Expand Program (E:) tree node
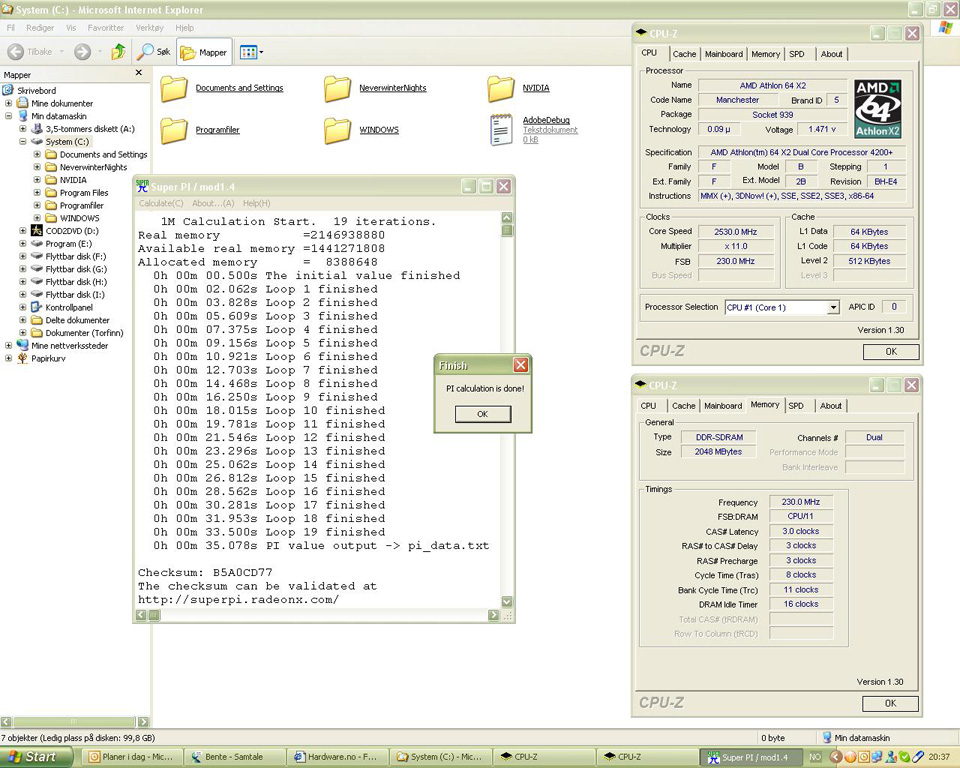 click(x=23, y=244)
